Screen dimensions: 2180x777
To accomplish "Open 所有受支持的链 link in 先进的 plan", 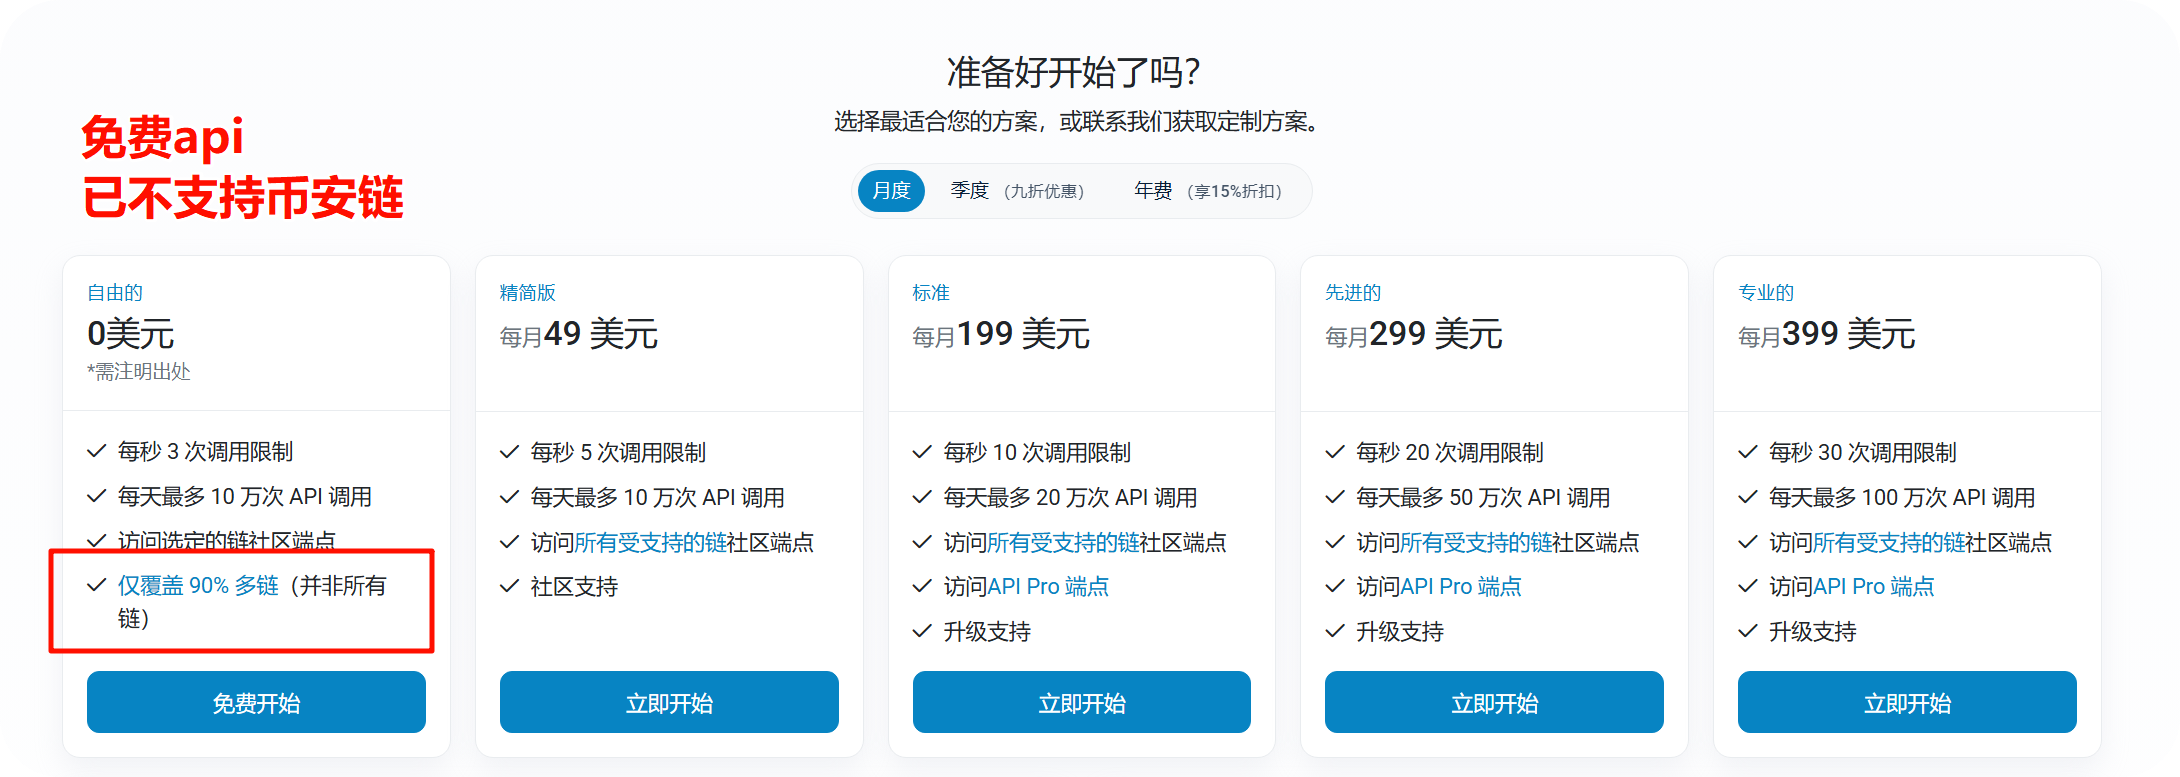I will point(1475,543).
